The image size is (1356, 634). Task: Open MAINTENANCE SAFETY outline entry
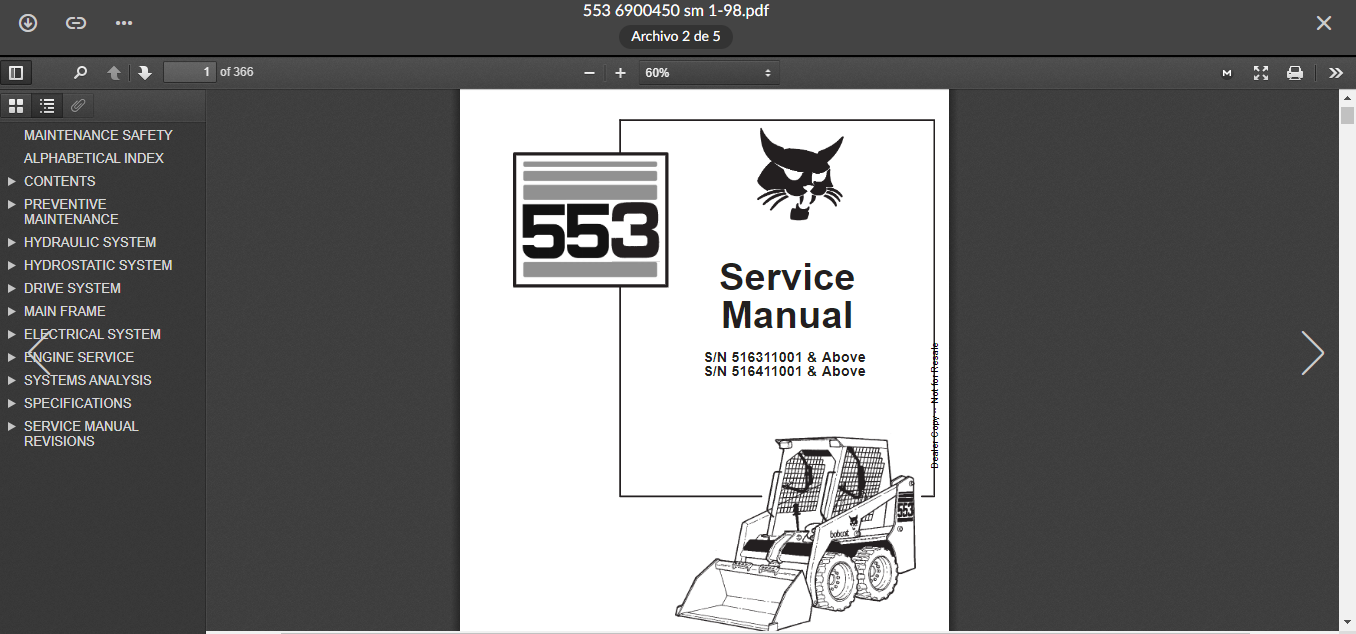[98, 135]
